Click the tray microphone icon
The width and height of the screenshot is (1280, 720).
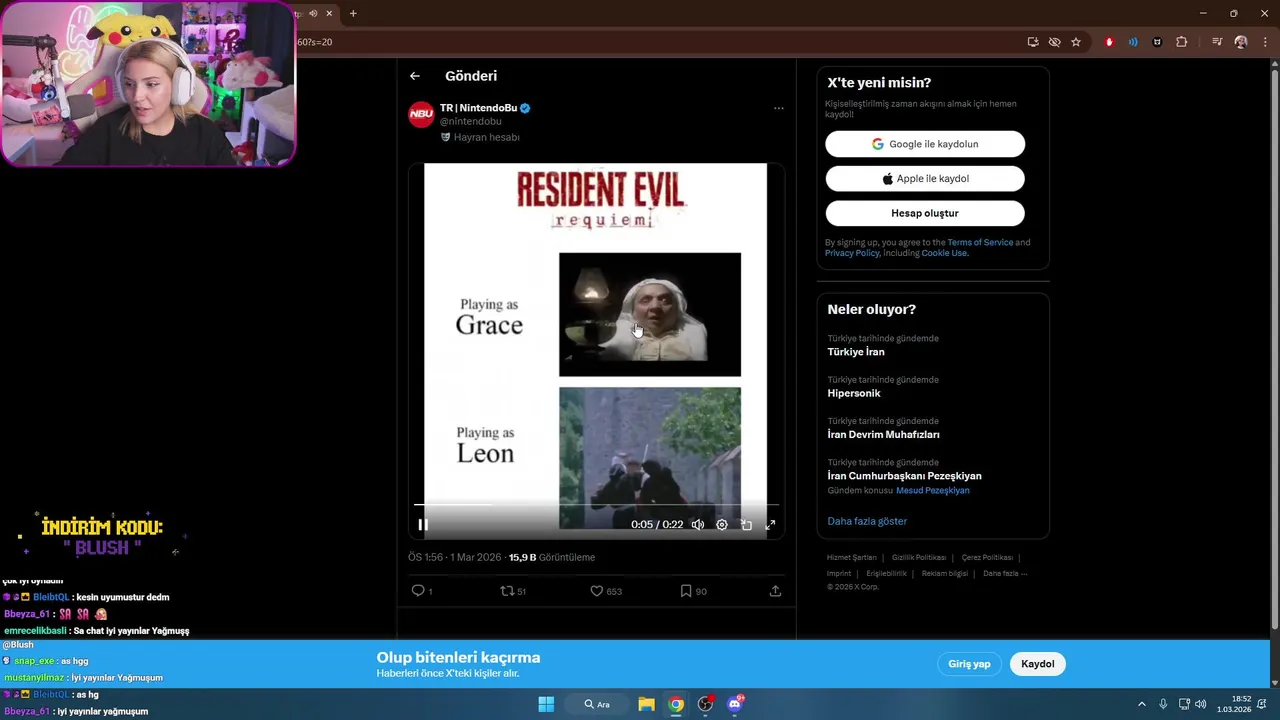click(x=1163, y=704)
